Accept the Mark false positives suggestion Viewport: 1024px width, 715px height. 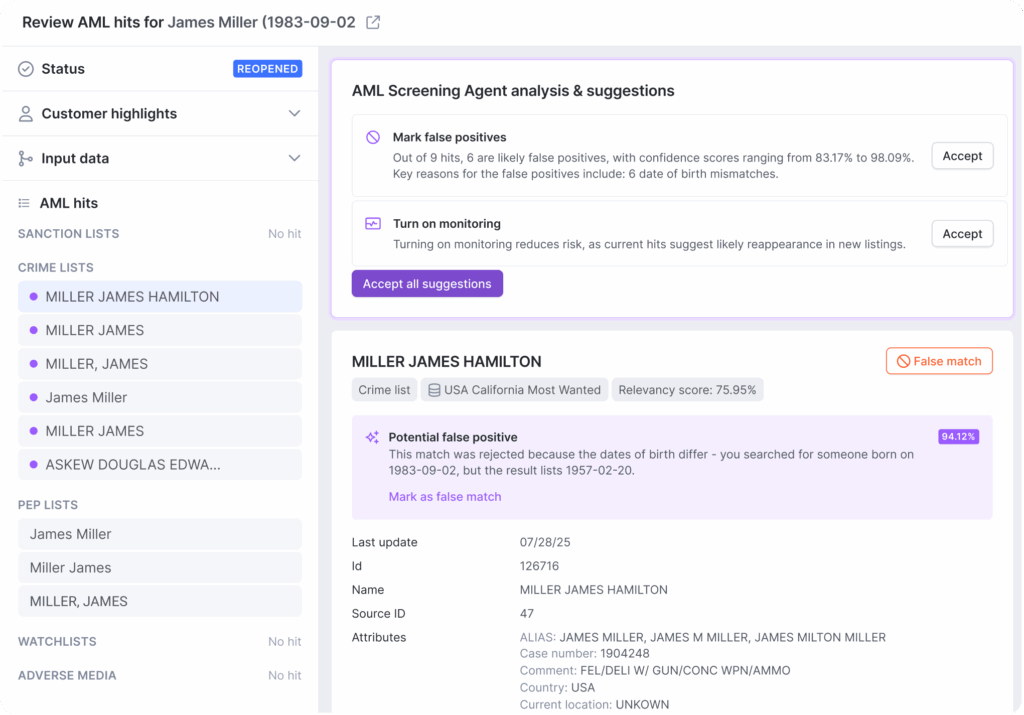click(x=962, y=156)
